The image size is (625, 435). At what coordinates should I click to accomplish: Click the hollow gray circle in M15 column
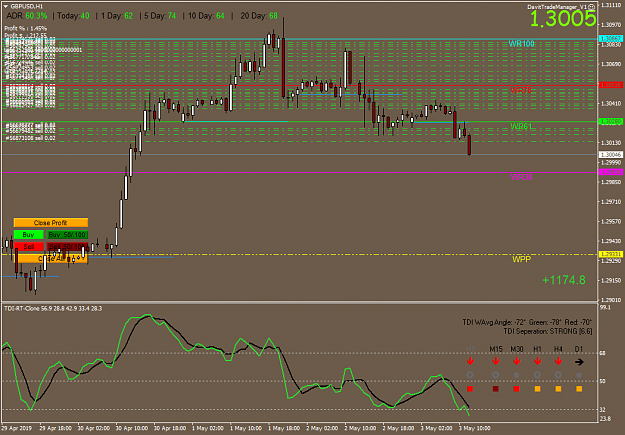(x=495, y=375)
